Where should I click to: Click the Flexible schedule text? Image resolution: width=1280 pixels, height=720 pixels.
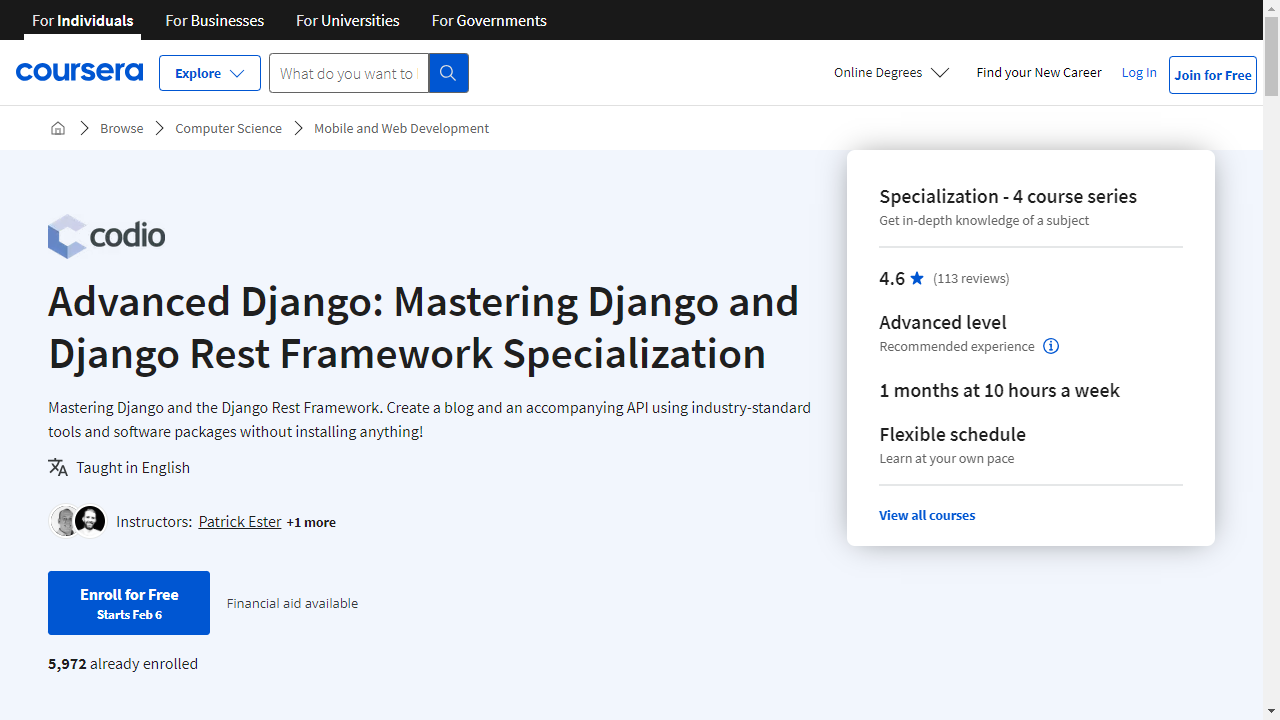[952, 434]
